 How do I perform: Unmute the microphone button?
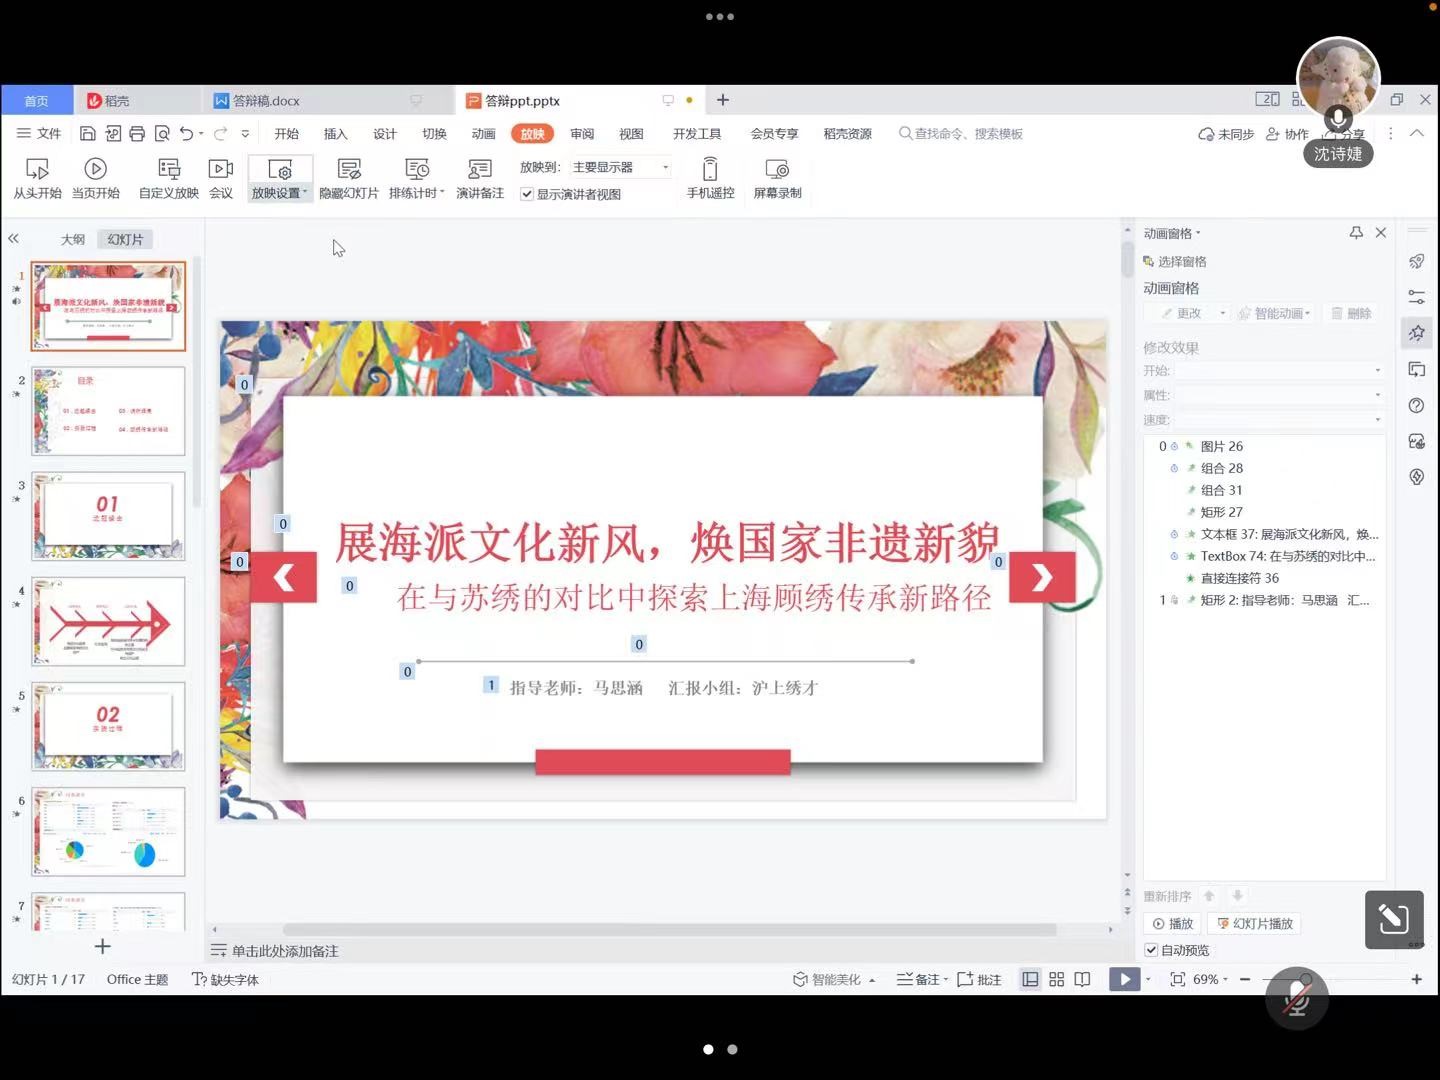click(1296, 997)
